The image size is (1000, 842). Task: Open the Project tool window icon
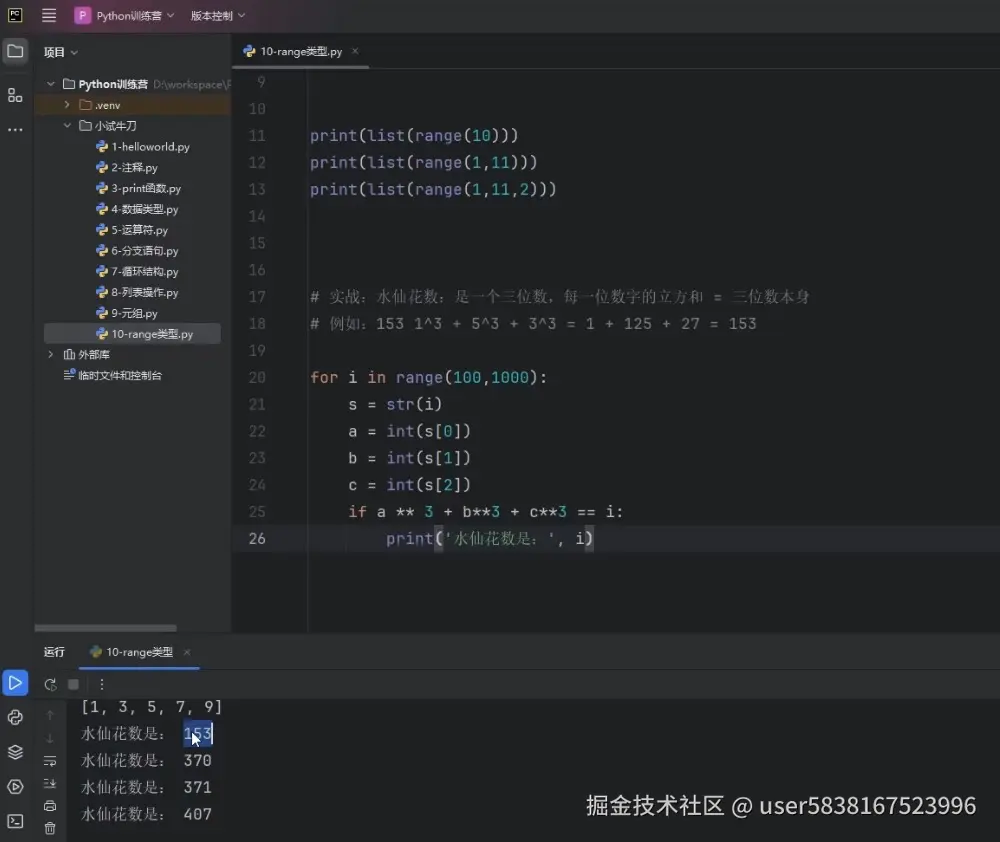15,51
